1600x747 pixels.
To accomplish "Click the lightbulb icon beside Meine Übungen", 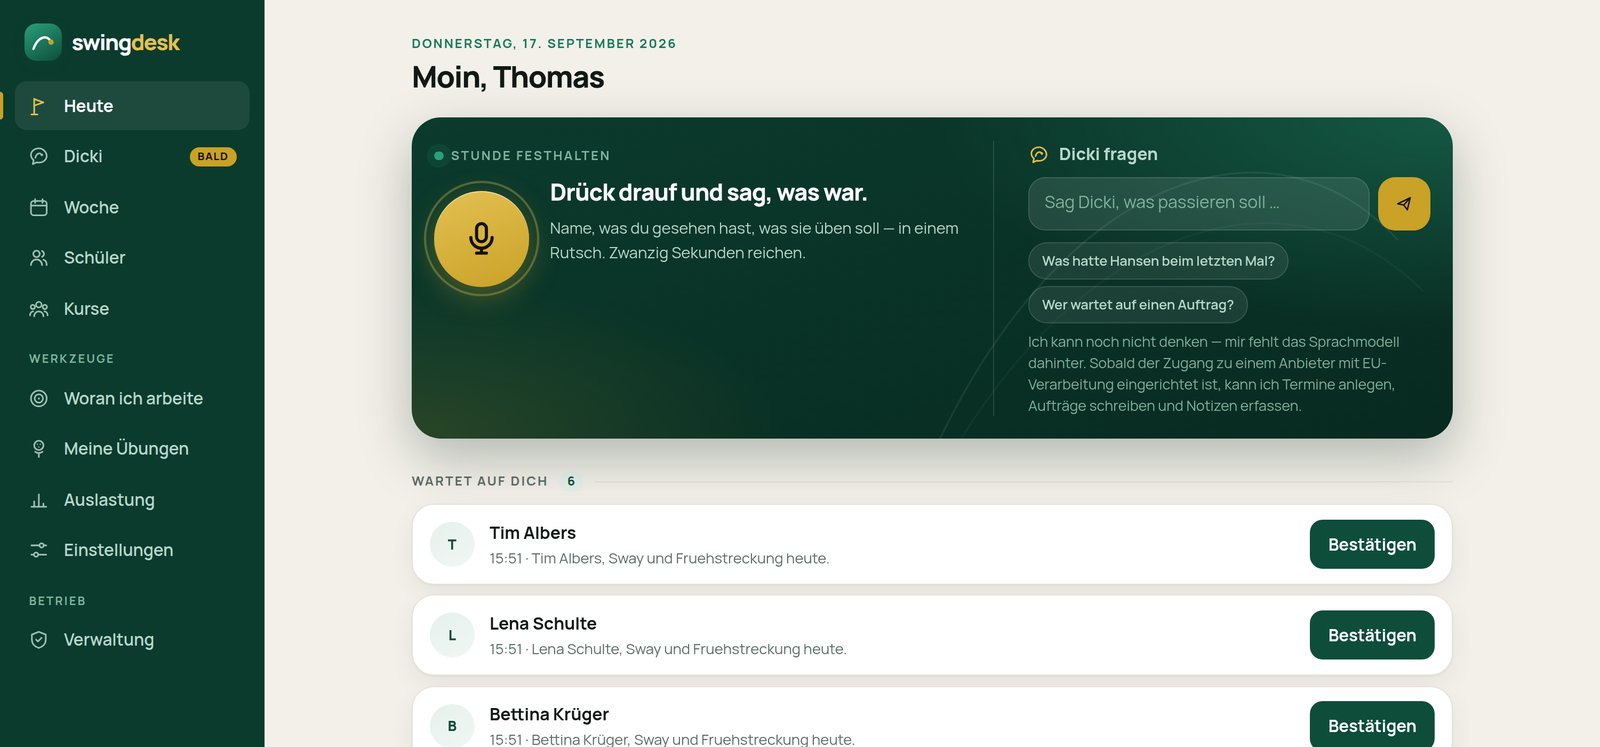I will coord(39,449).
